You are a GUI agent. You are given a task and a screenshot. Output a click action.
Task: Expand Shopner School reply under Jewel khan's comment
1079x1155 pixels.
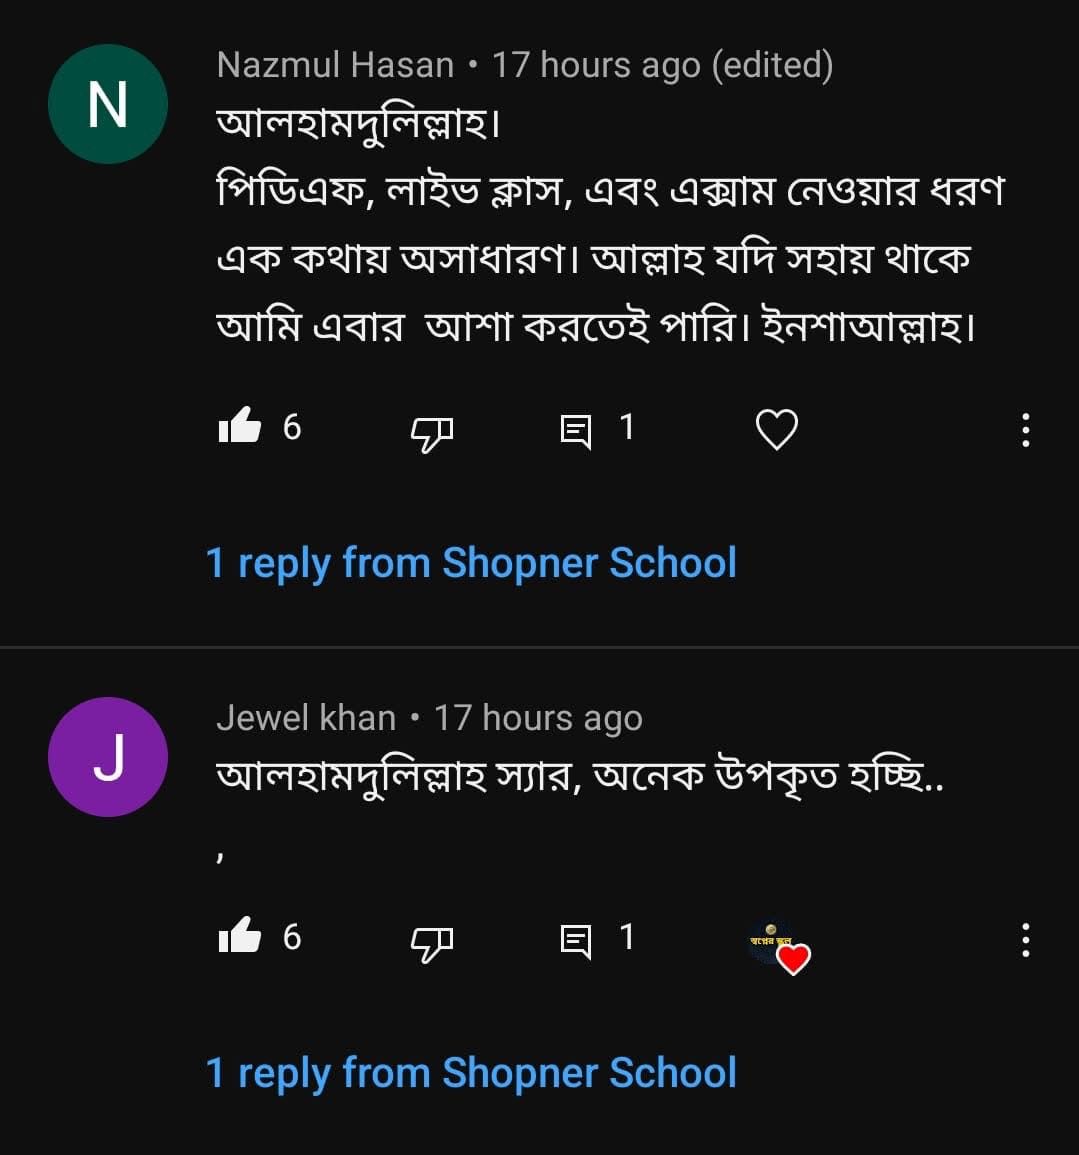(x=471, y=1072)
